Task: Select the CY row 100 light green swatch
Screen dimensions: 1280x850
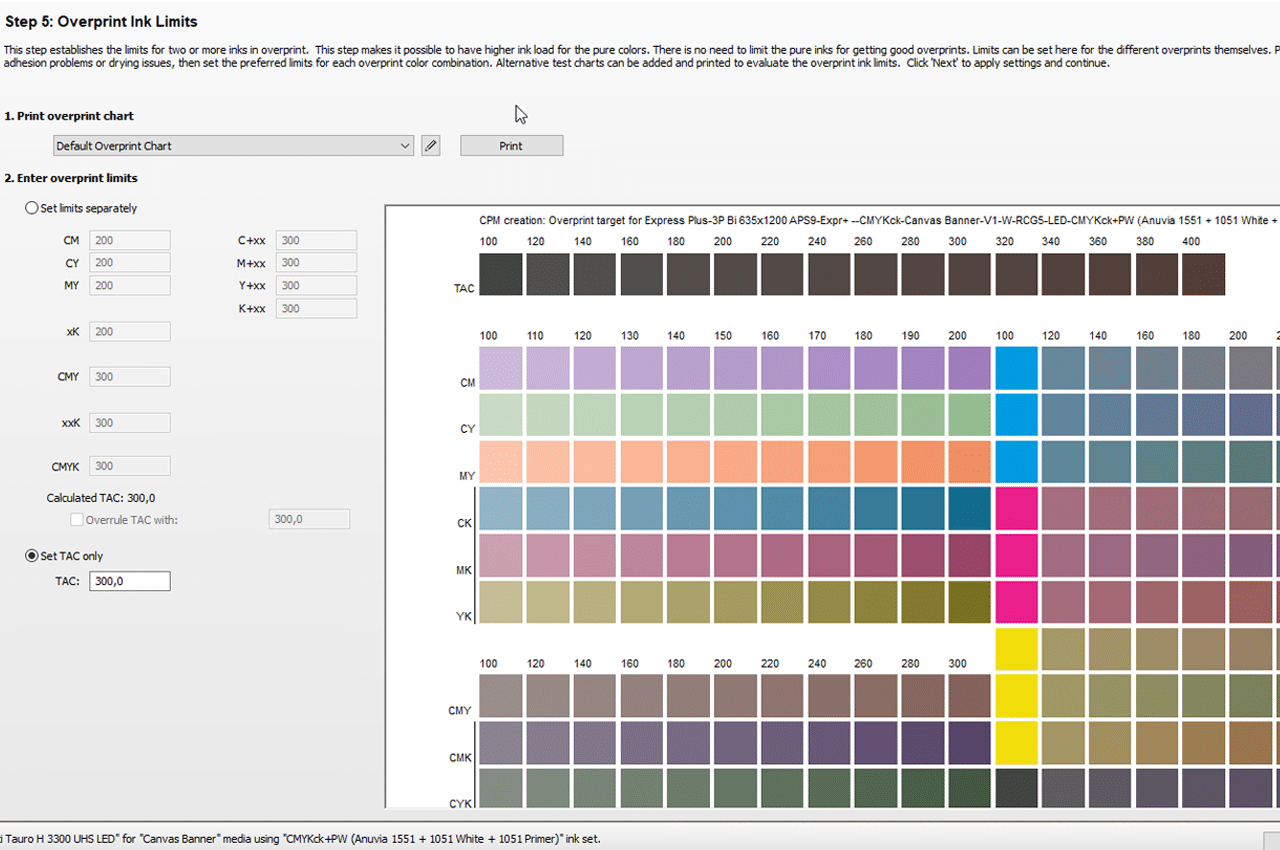Action: [501, 415]
